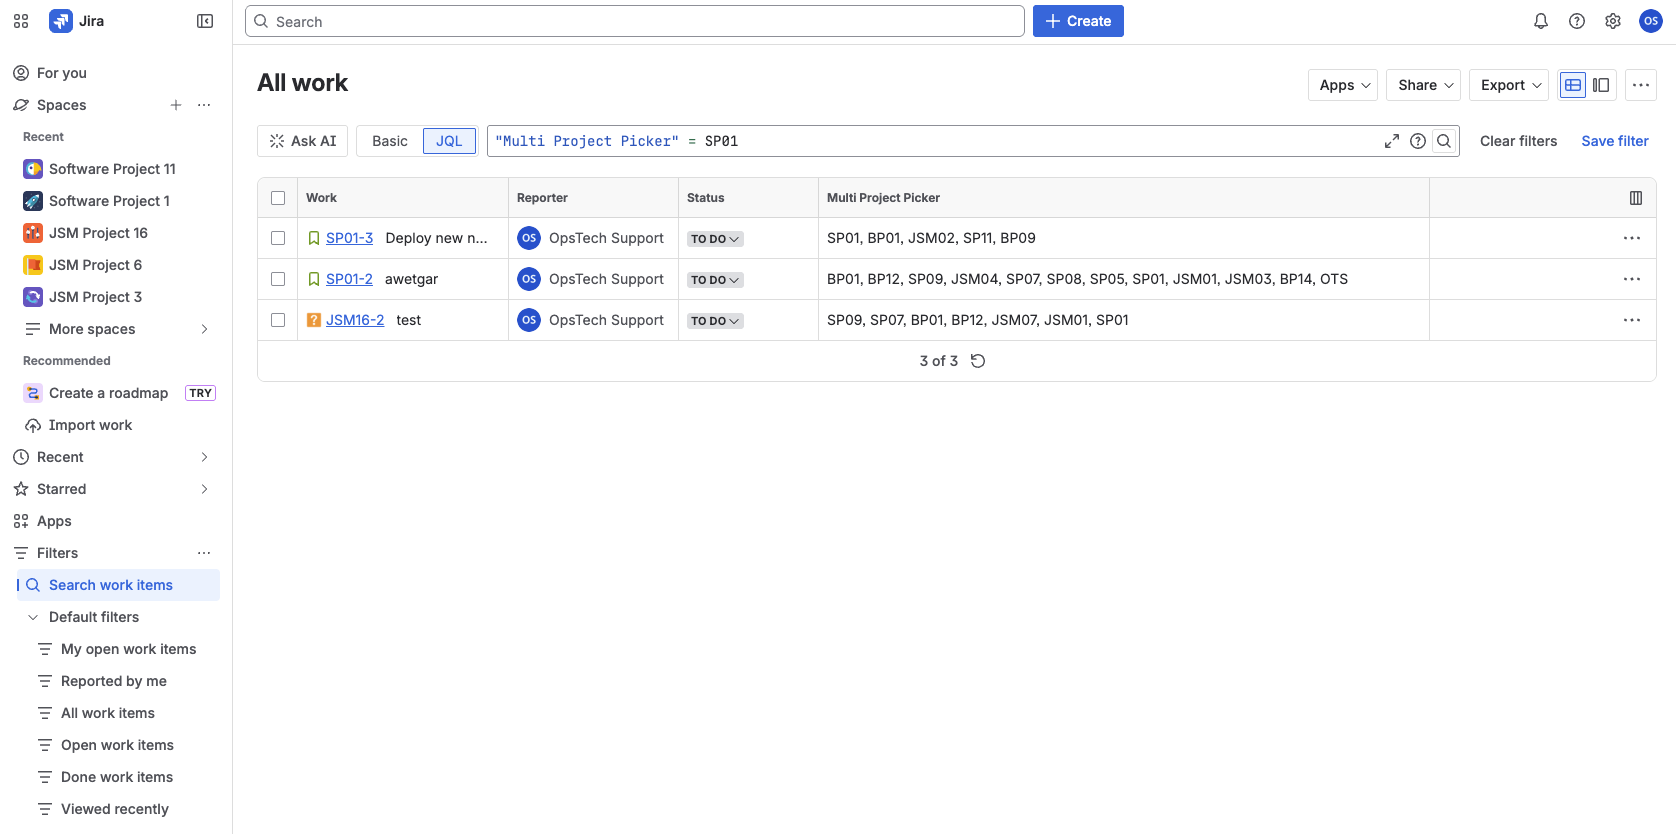The width and height of the screenshot is (1676, 834).
Task: Click Ask AI button
Action: (x=302, y=141)
